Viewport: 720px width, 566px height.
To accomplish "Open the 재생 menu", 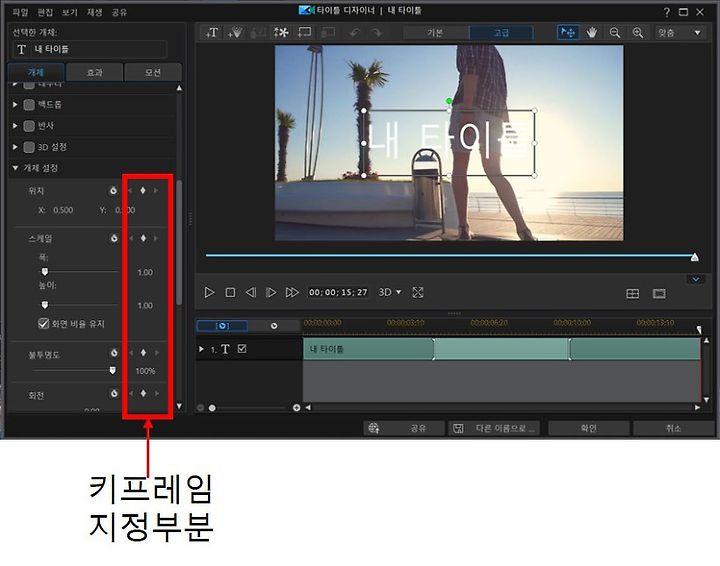I will [95, 12].
